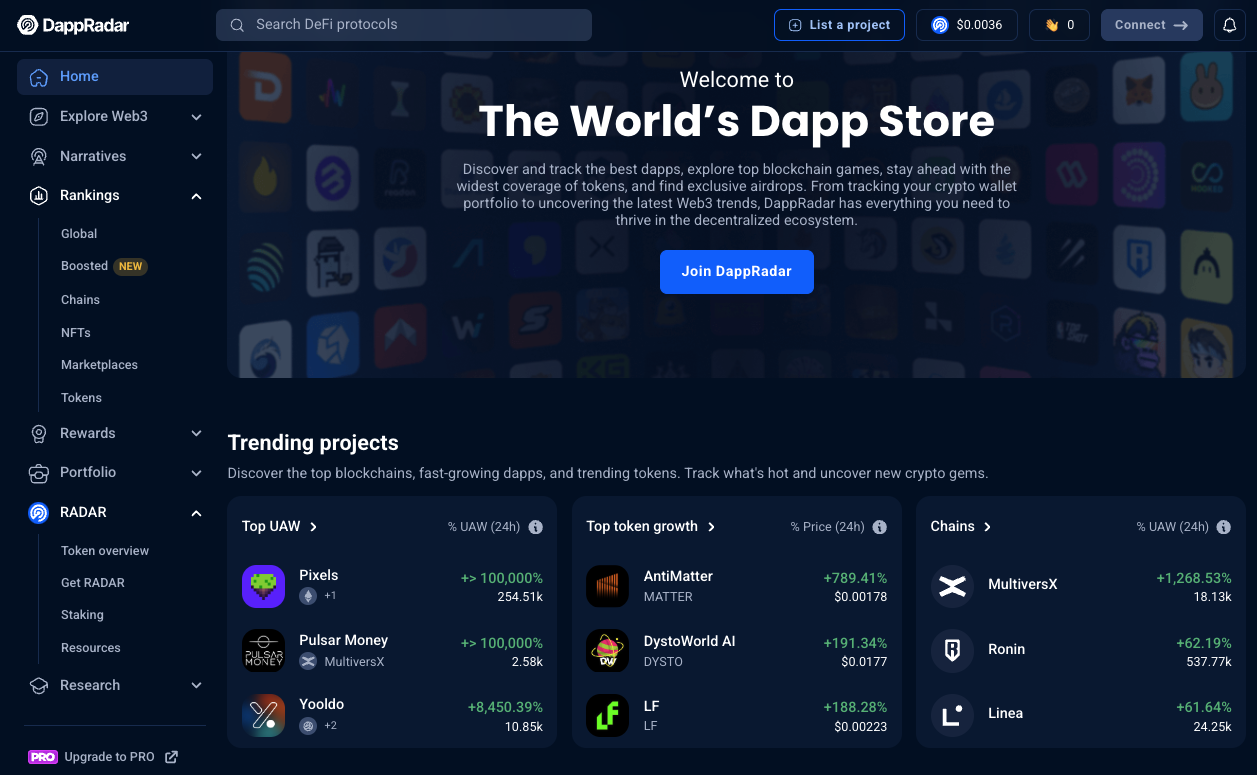Click the RADAR token price icon

click(940, 25)
